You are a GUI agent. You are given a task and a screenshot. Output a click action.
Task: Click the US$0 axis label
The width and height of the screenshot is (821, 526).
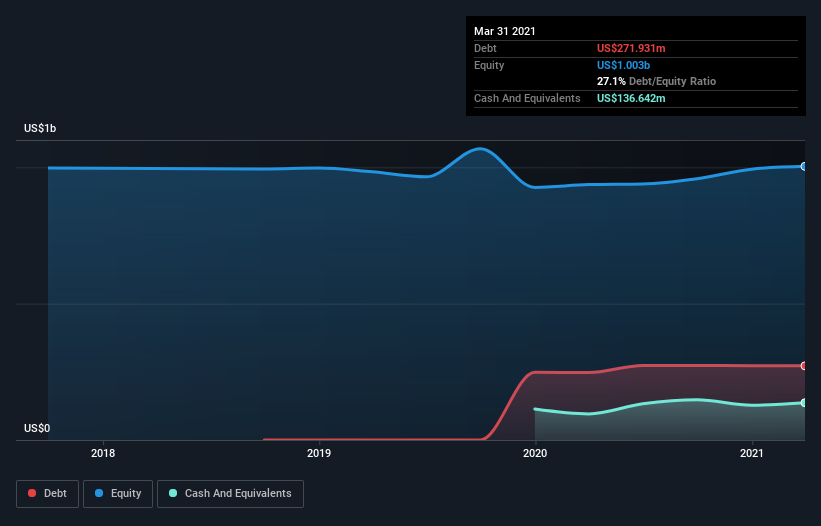pos(37,428)
